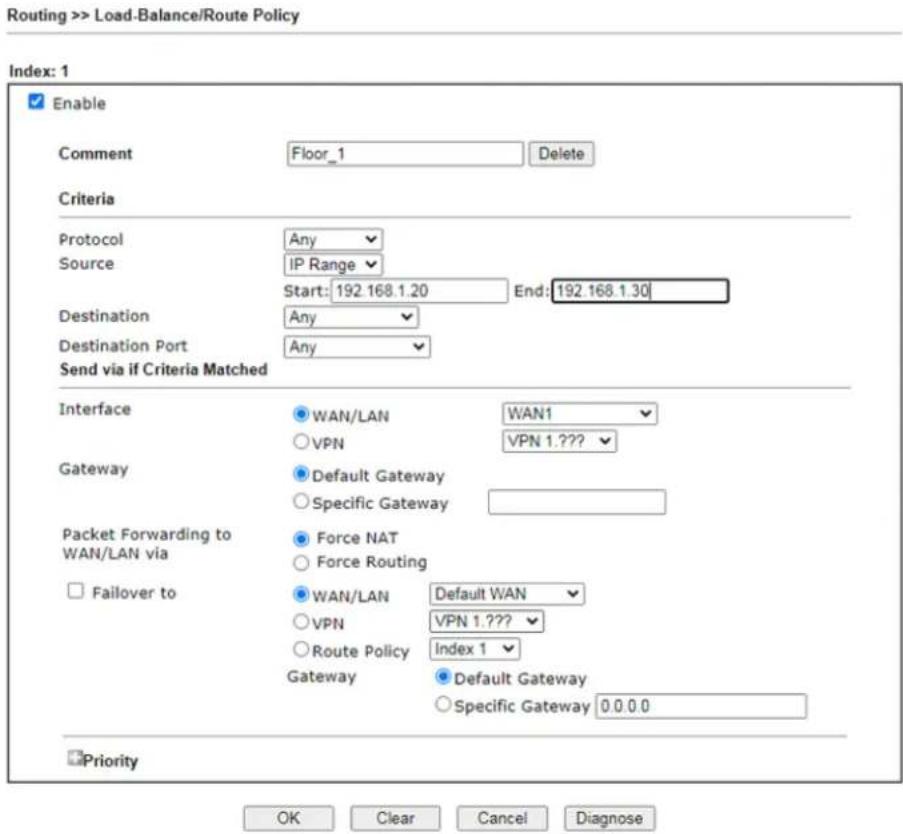
Task: Select Specific Gateway under Interface Gateway
Action: click(x=301, y=501)
